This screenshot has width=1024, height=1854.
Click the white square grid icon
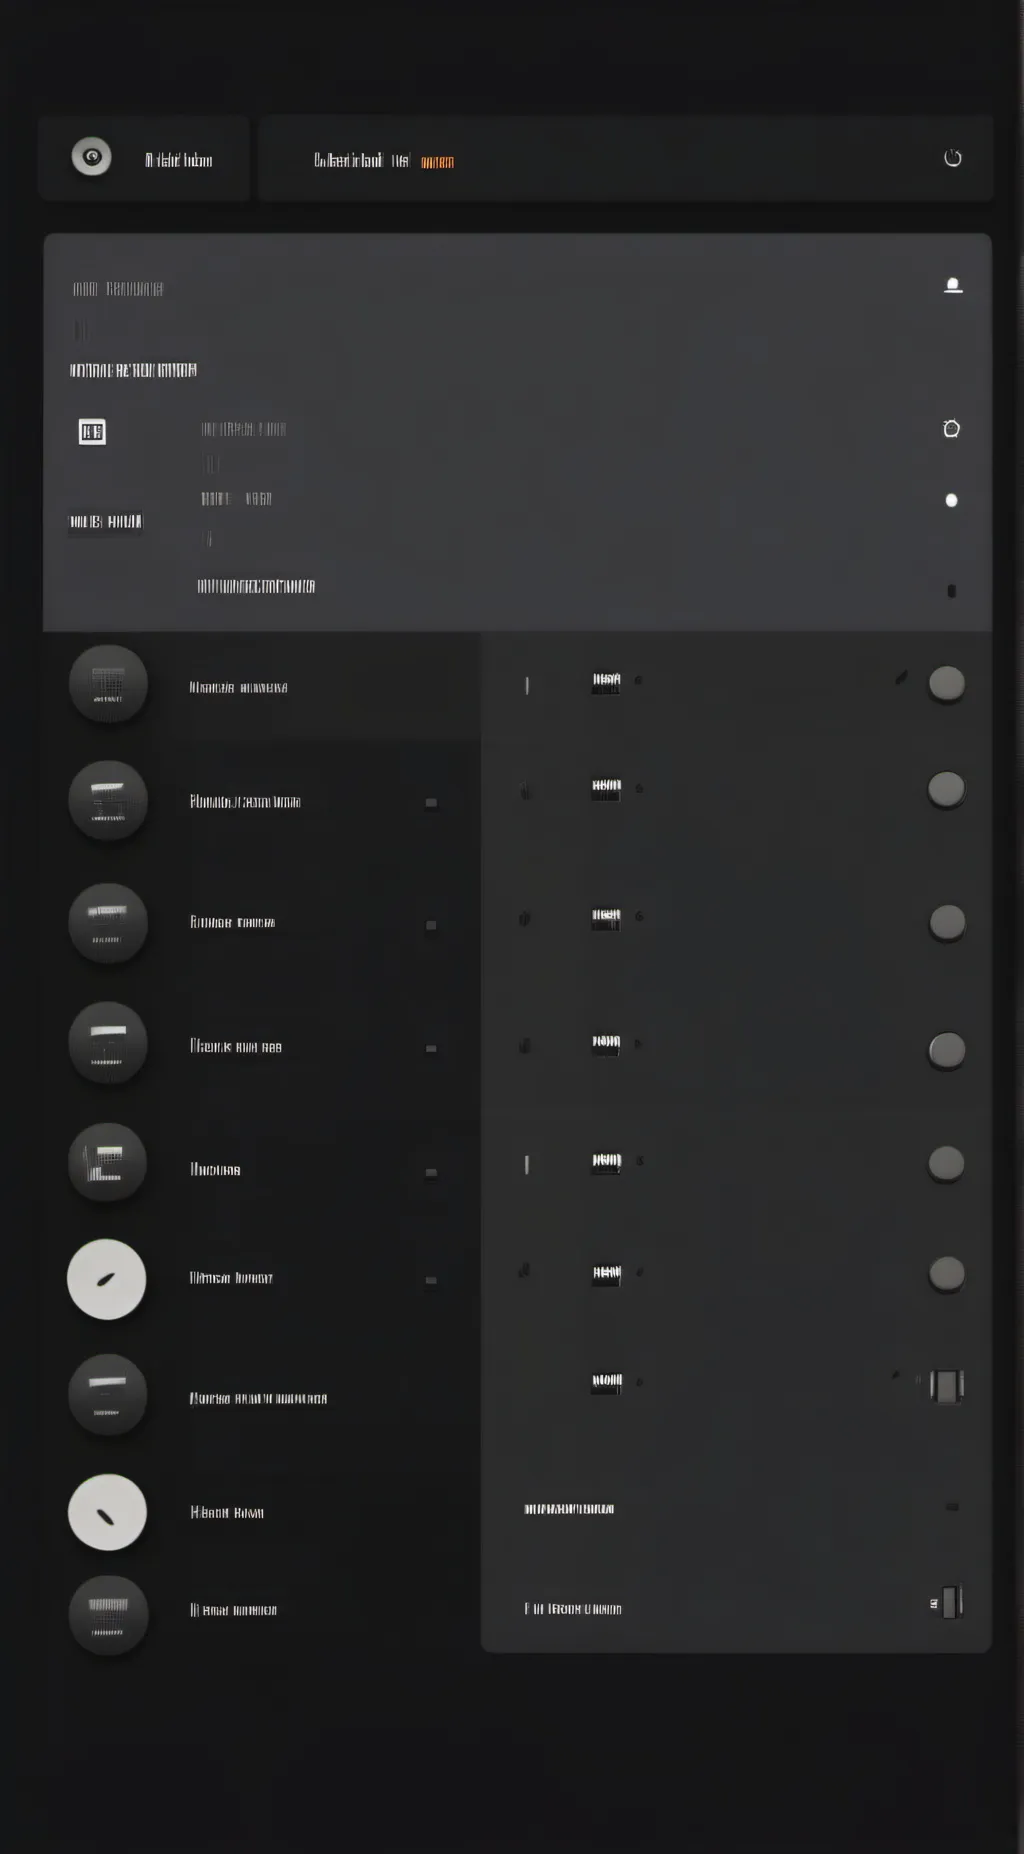(92, 432)
